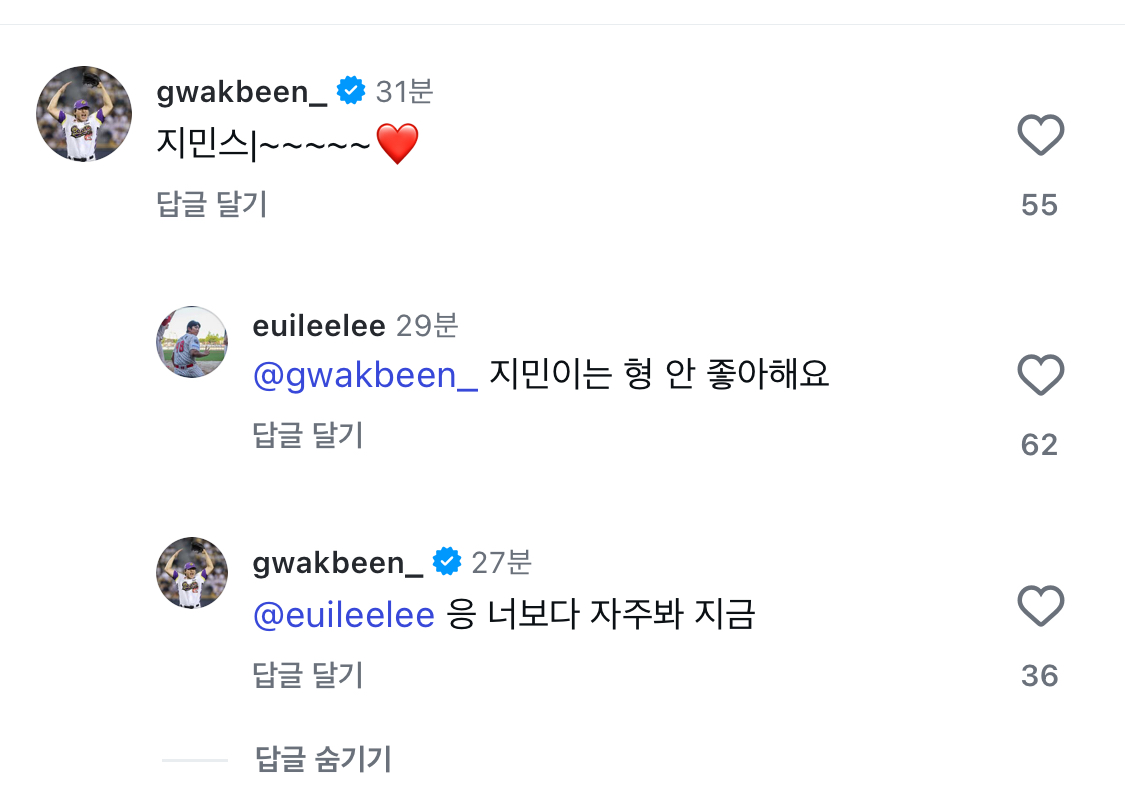Collapse replies with 답글 숨기기
This screenshot has height=785, width=1125.
pos(323,759)
